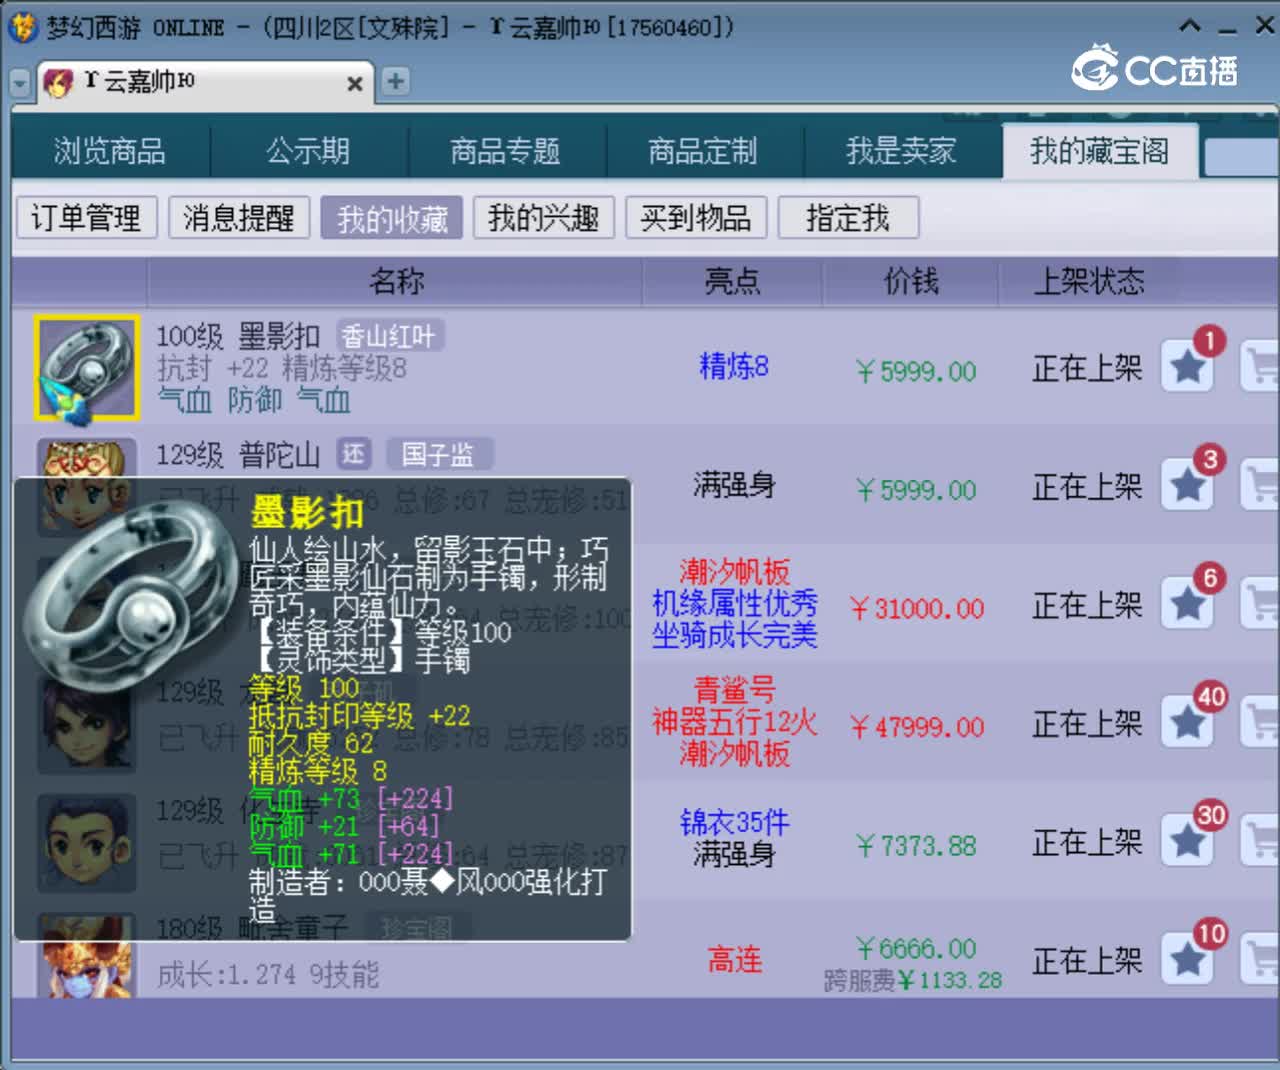Click the 高连 highlight text
Image resolution: width=1280 pixels, height=1070 pixels.
click(735, 960)
